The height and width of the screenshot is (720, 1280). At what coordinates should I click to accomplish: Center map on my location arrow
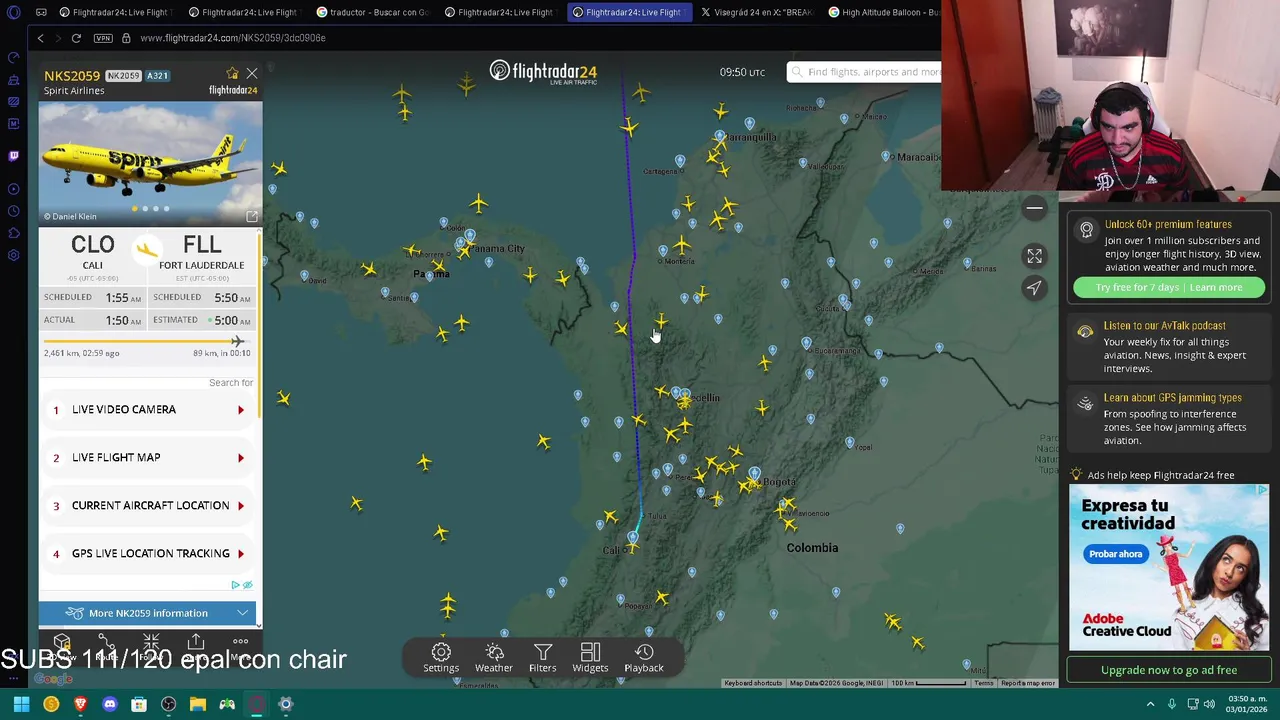click(x=1034, y=288)
